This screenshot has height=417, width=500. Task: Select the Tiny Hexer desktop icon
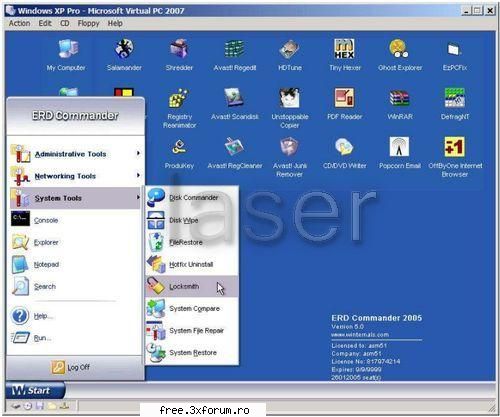click(345, 55)
